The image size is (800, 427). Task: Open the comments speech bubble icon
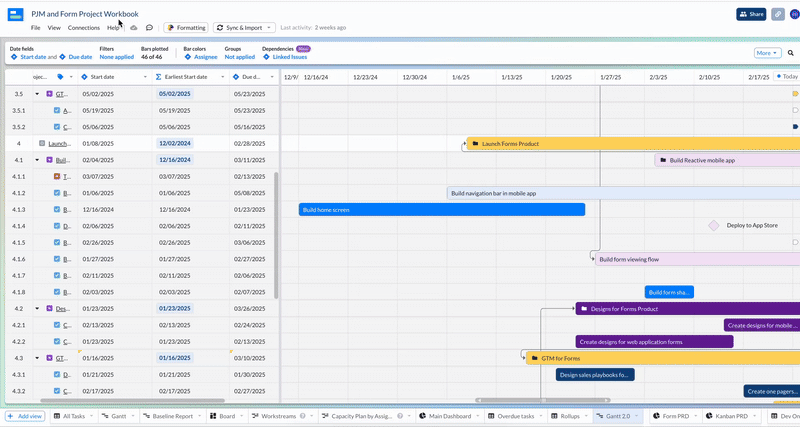pos(149,28)
